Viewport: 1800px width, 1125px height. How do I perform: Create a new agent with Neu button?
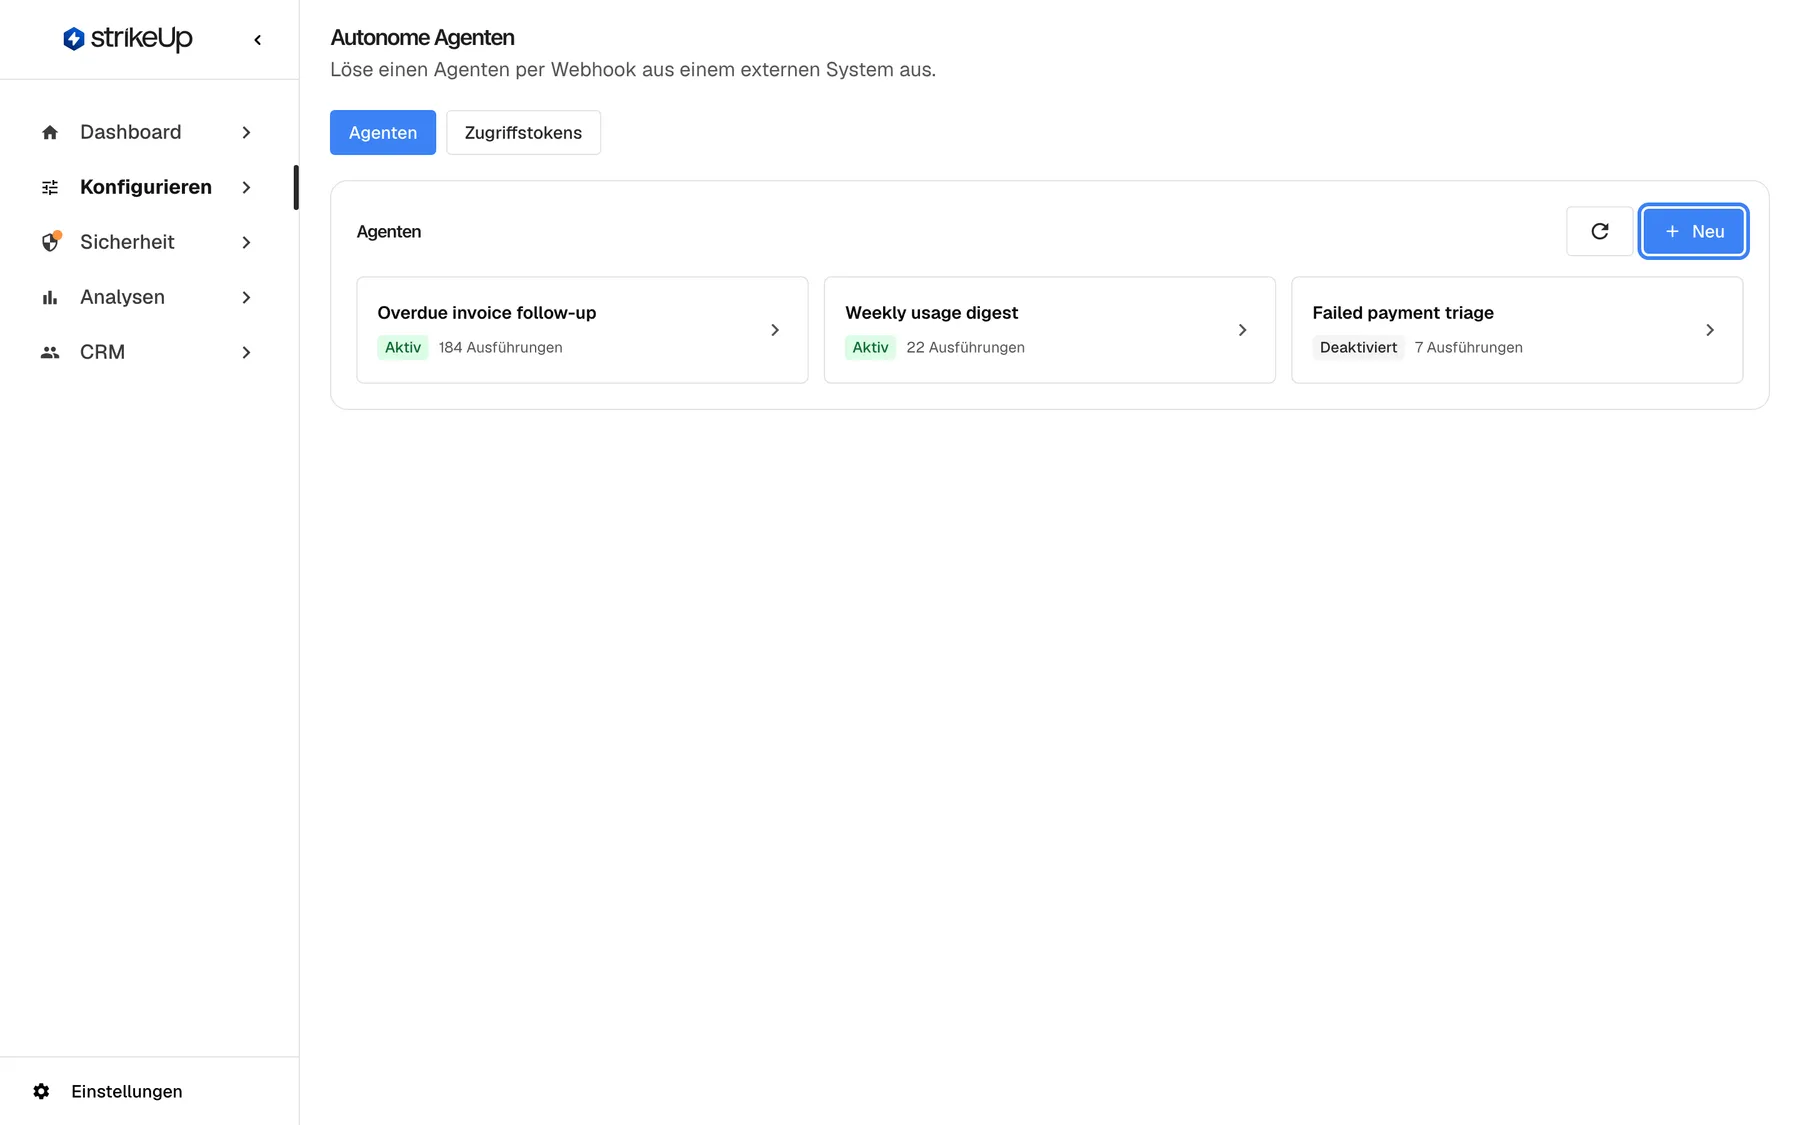point(1693,231)
